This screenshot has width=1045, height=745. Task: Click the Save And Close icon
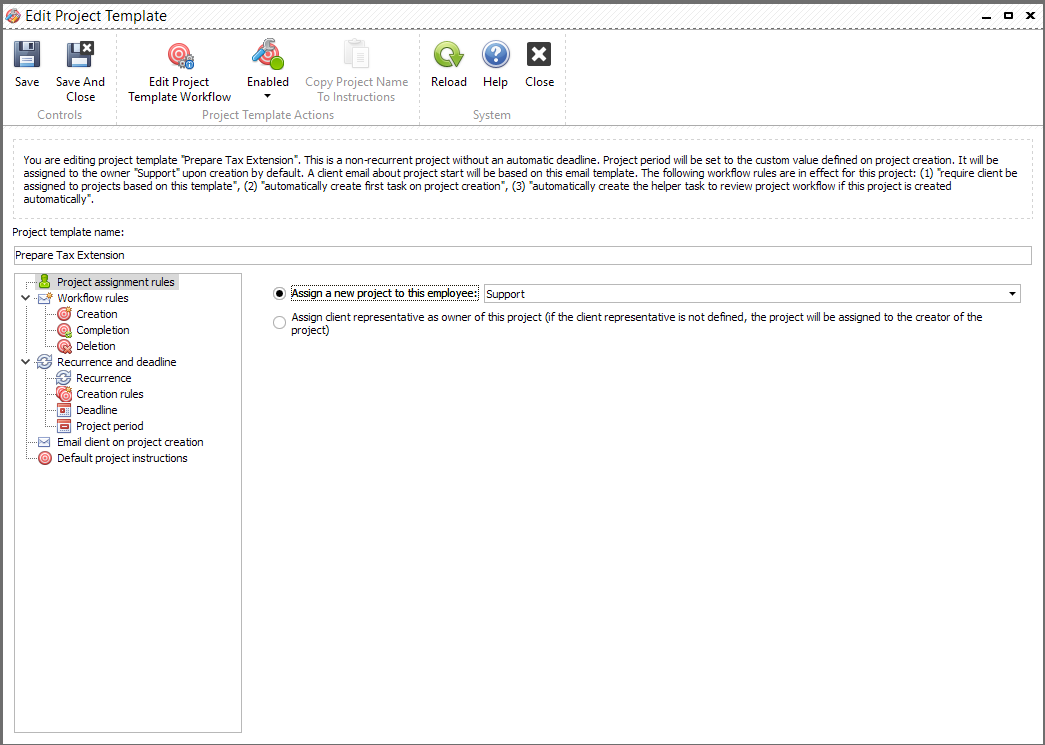click(x=80, y=55)
